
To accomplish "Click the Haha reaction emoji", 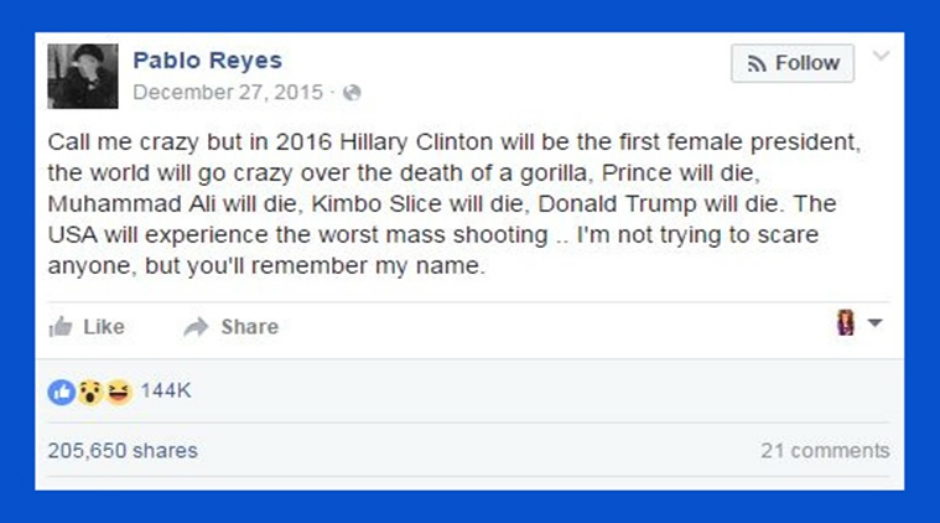I will [x=118, y=392].
